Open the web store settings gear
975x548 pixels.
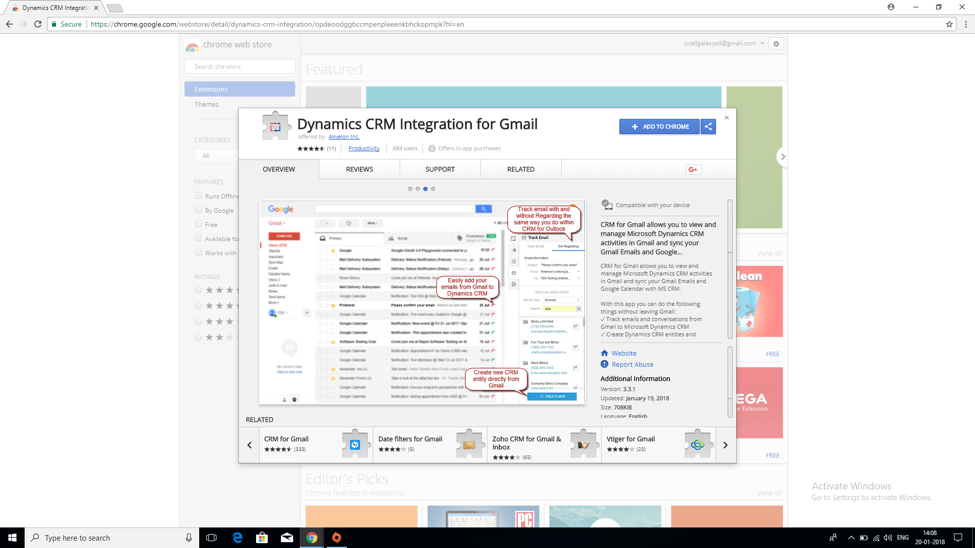click(x=776, y=44)
